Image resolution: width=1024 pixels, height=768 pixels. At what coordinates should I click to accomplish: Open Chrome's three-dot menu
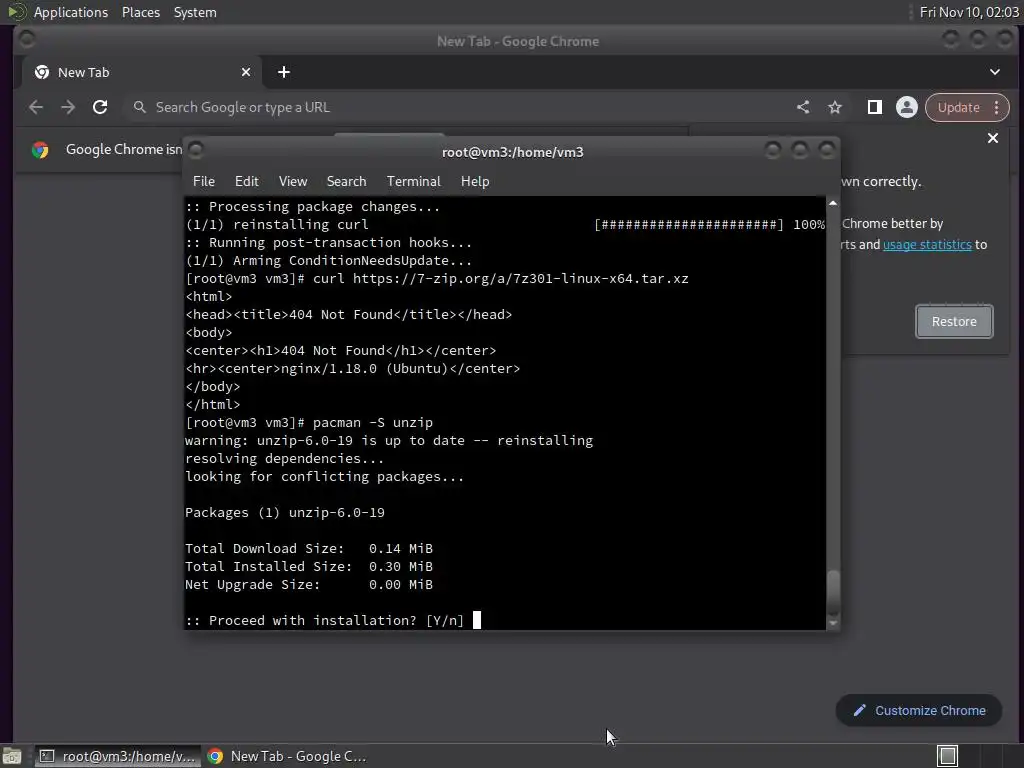pos(997,107)
